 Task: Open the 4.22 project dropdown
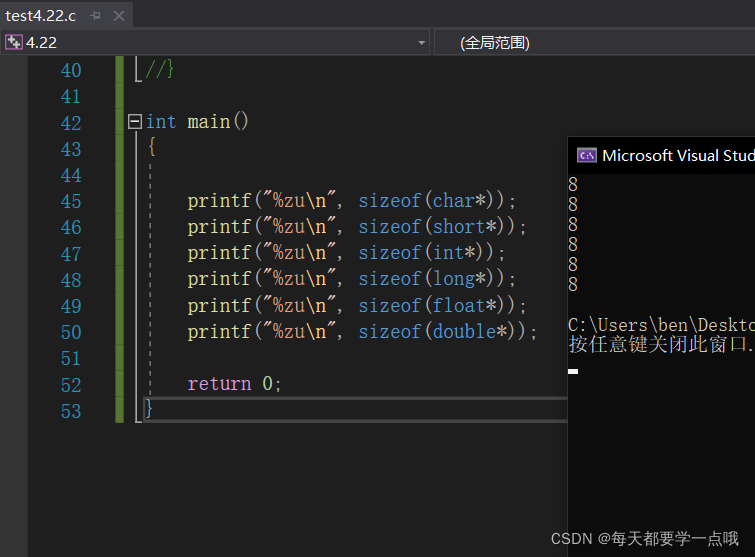421,42
